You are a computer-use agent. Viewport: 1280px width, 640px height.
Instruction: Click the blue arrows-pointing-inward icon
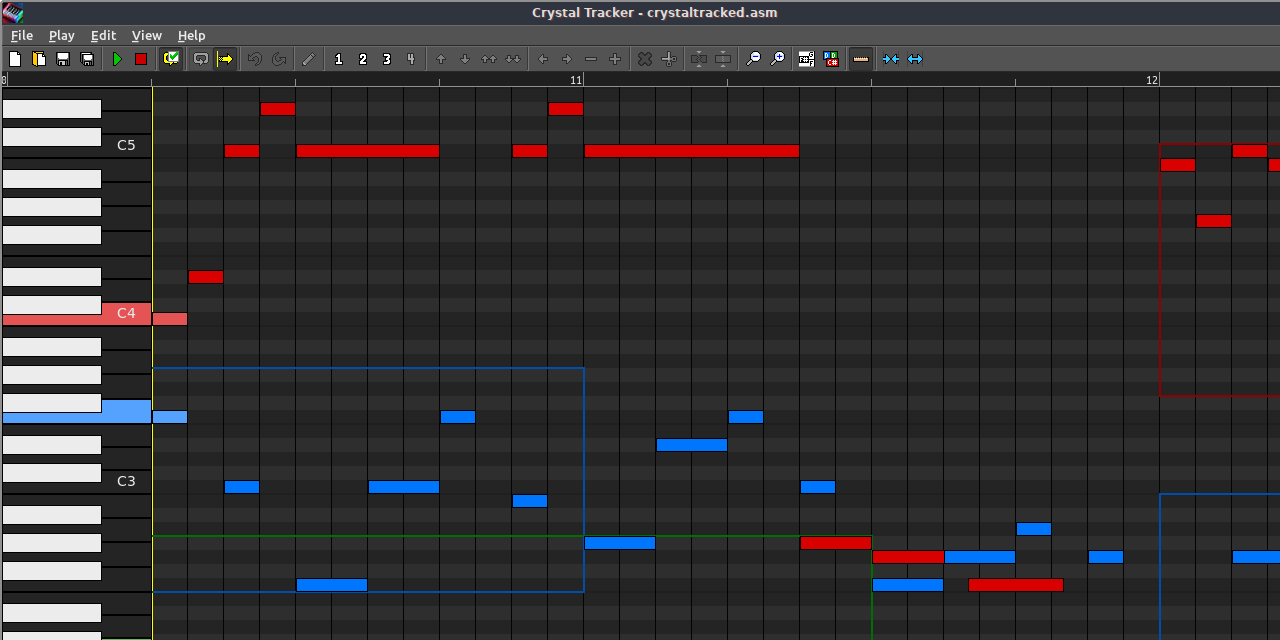pos(890,59)
